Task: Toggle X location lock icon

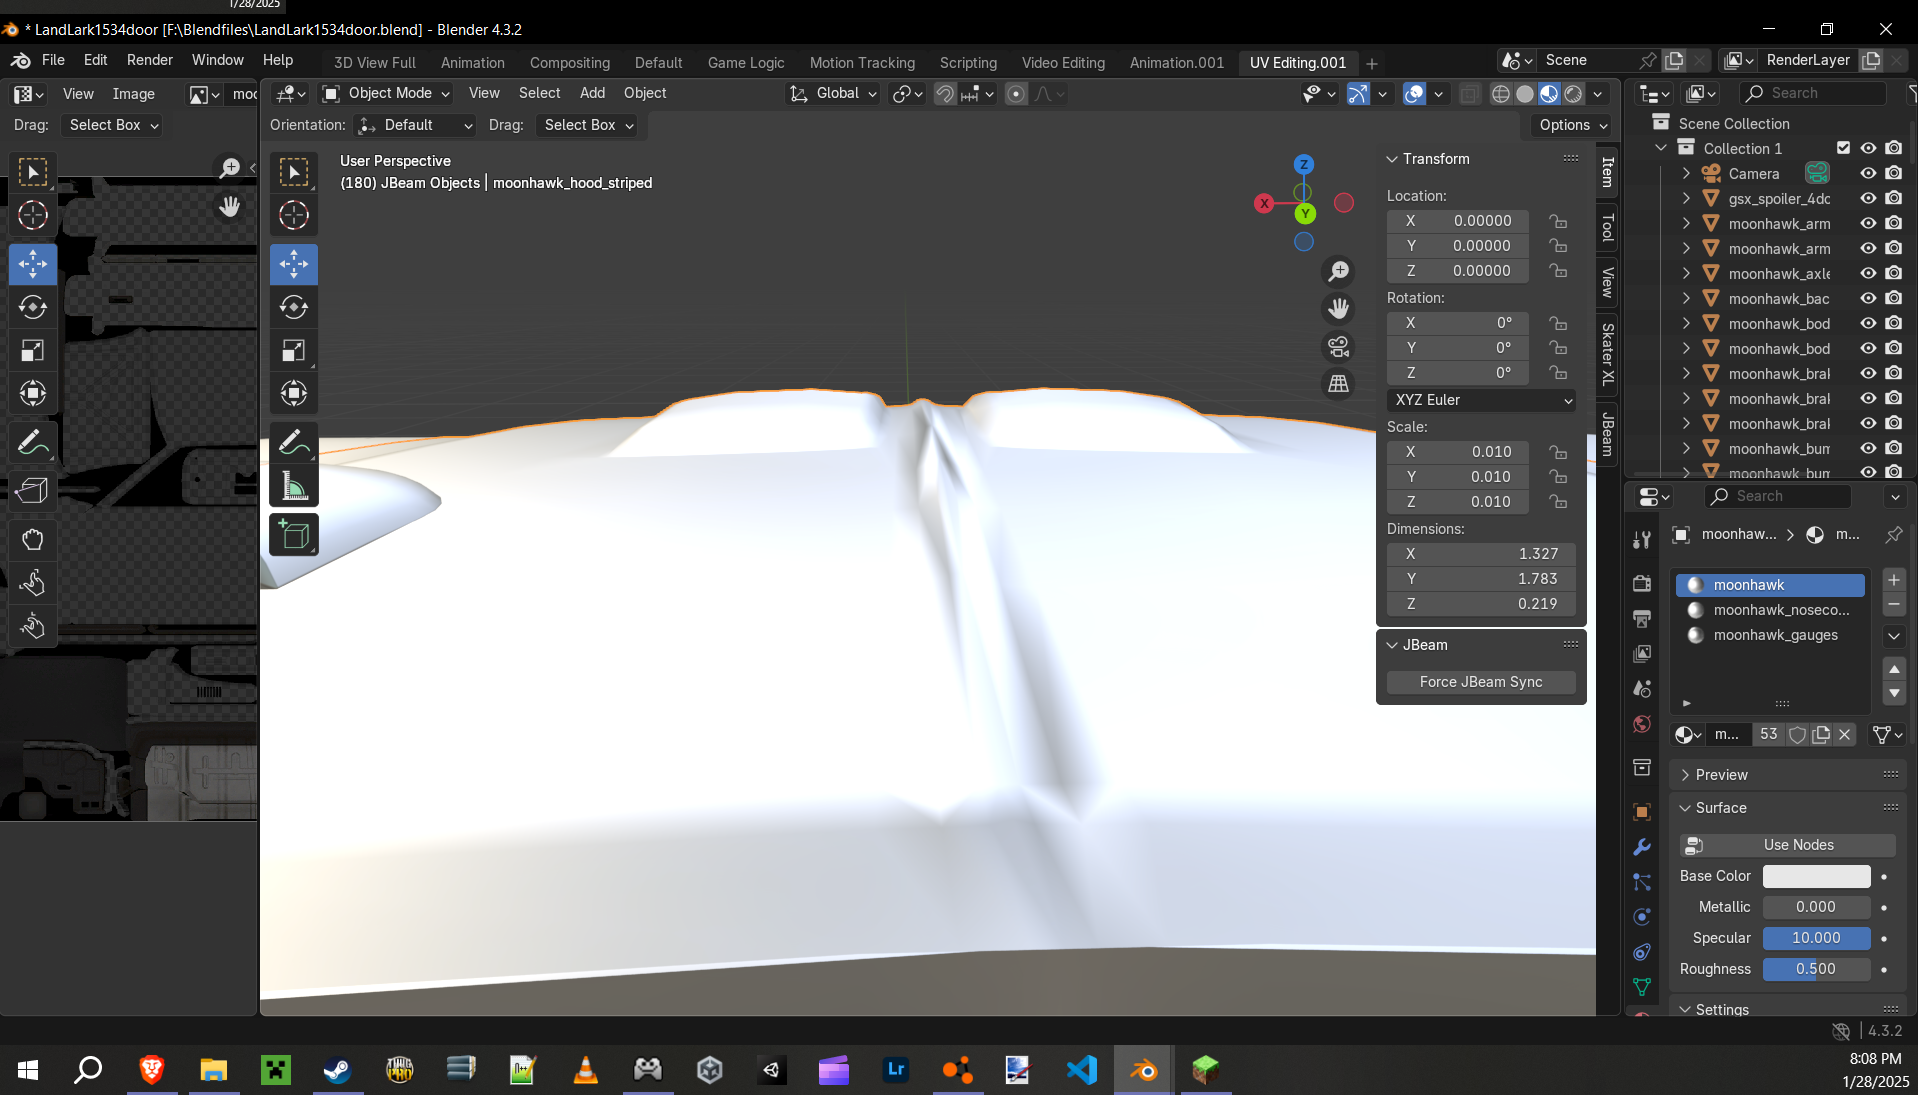Action: coord(1558,221)
